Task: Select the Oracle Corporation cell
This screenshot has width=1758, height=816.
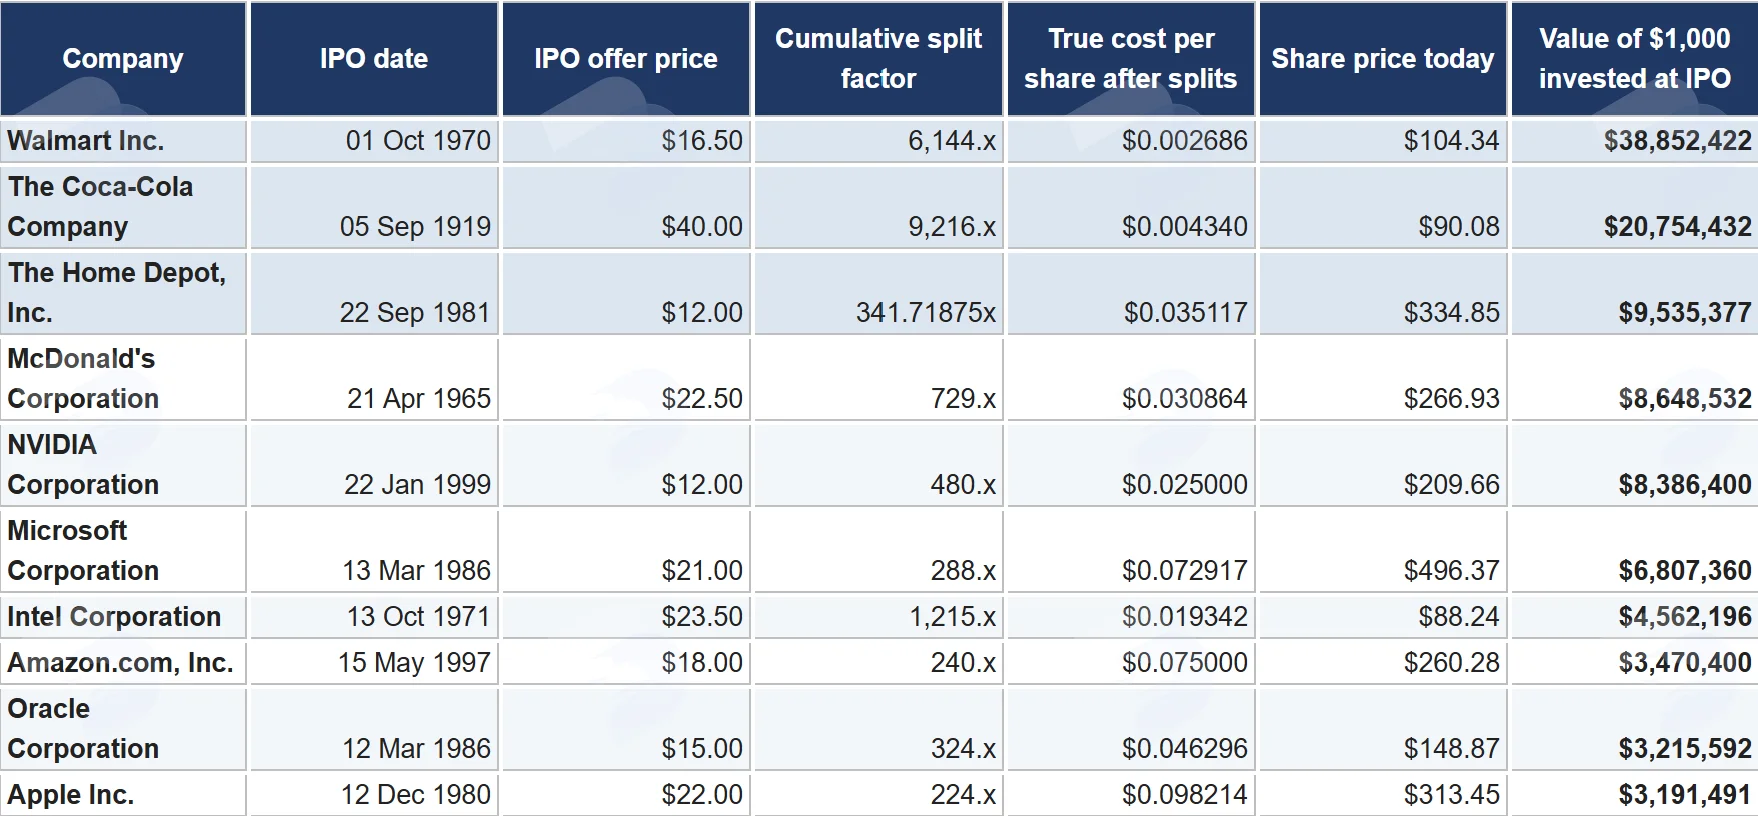Action: coord(123,729)
